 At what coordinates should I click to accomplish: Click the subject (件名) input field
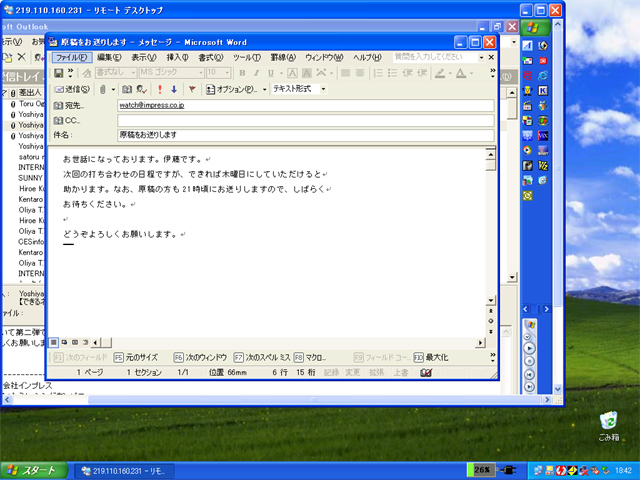click(305, 135)
